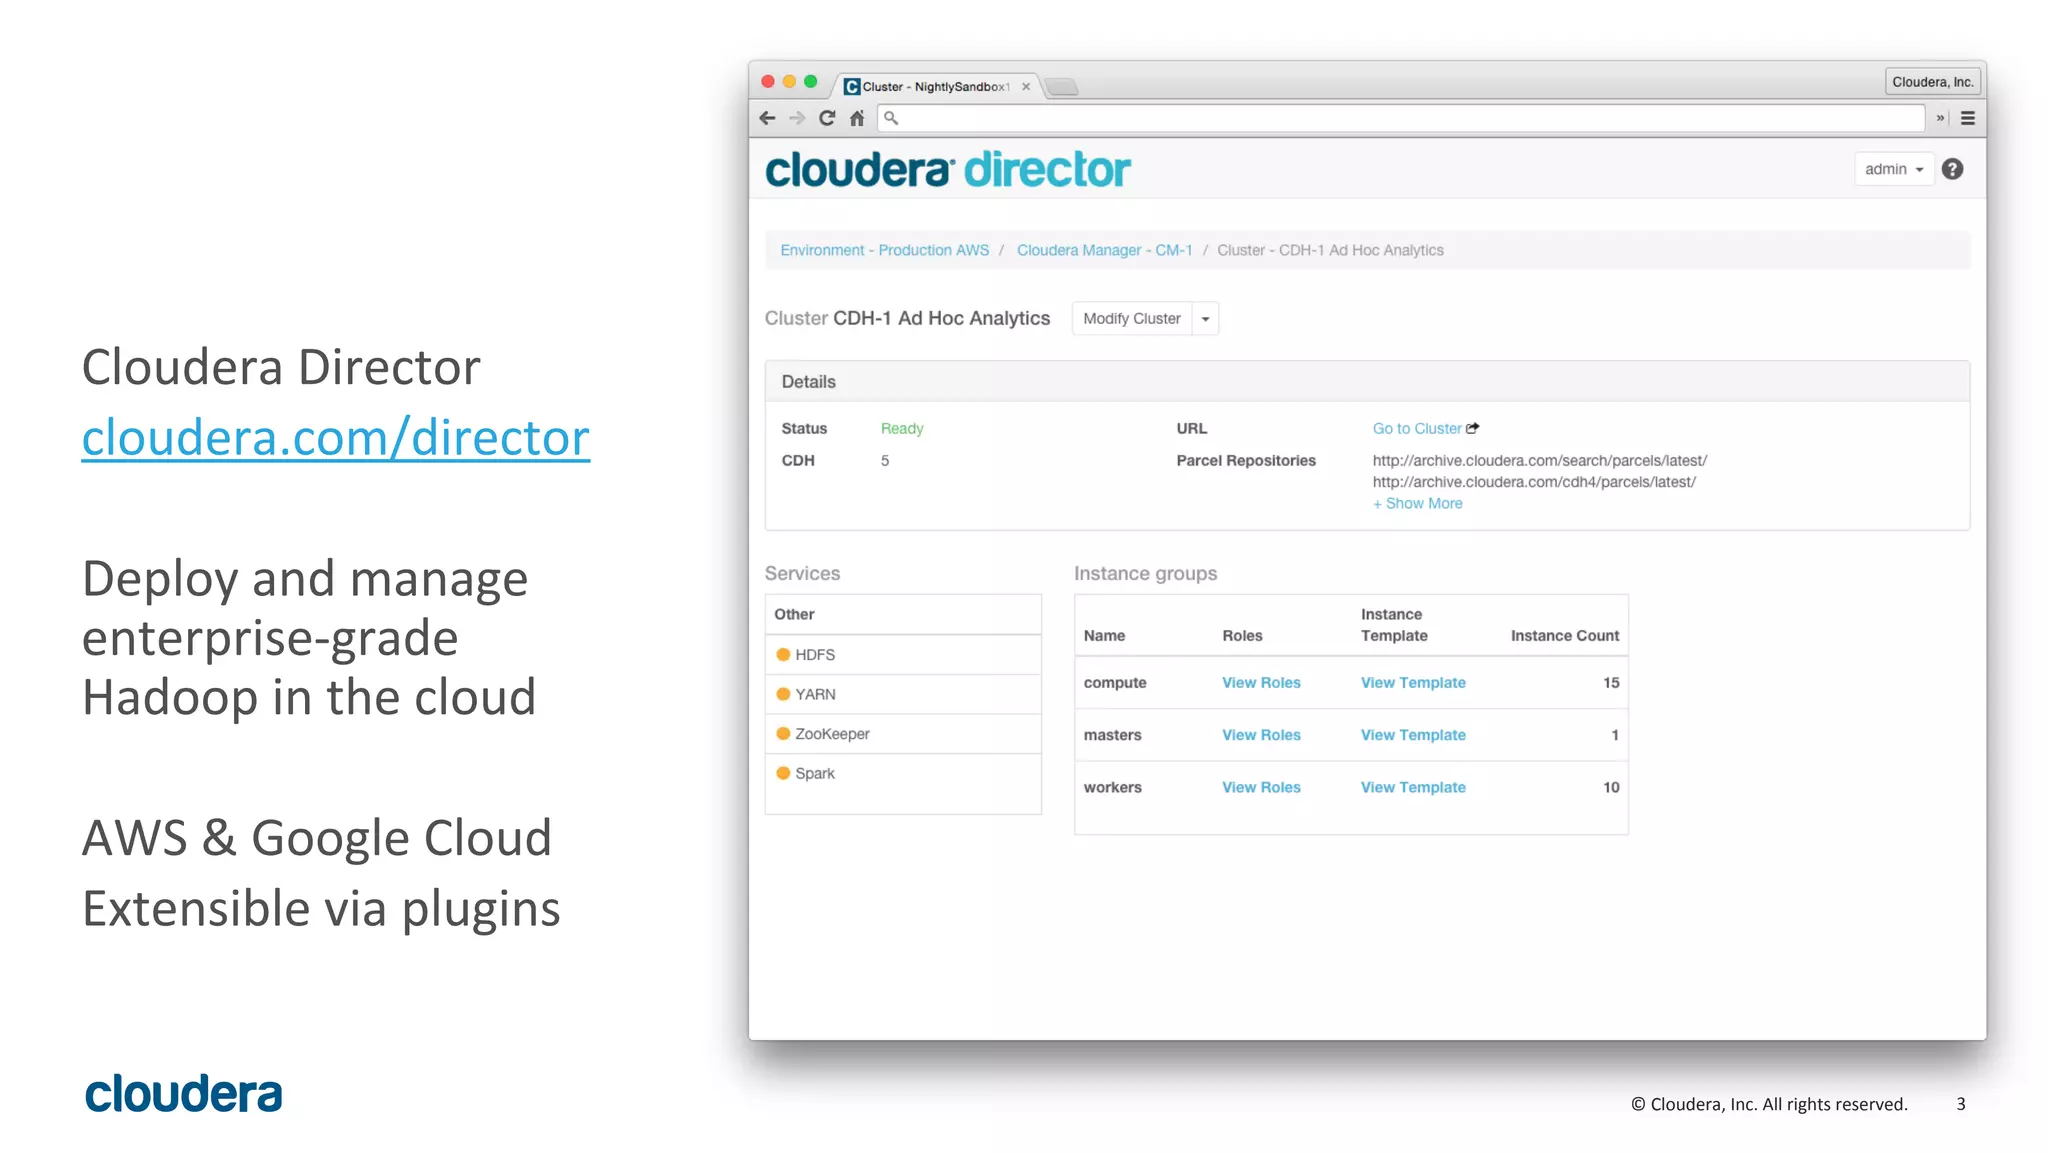The image size is (2048, 1153).
Task: Open the cloudera.com/director link on slide
Action: click(336, 438)
